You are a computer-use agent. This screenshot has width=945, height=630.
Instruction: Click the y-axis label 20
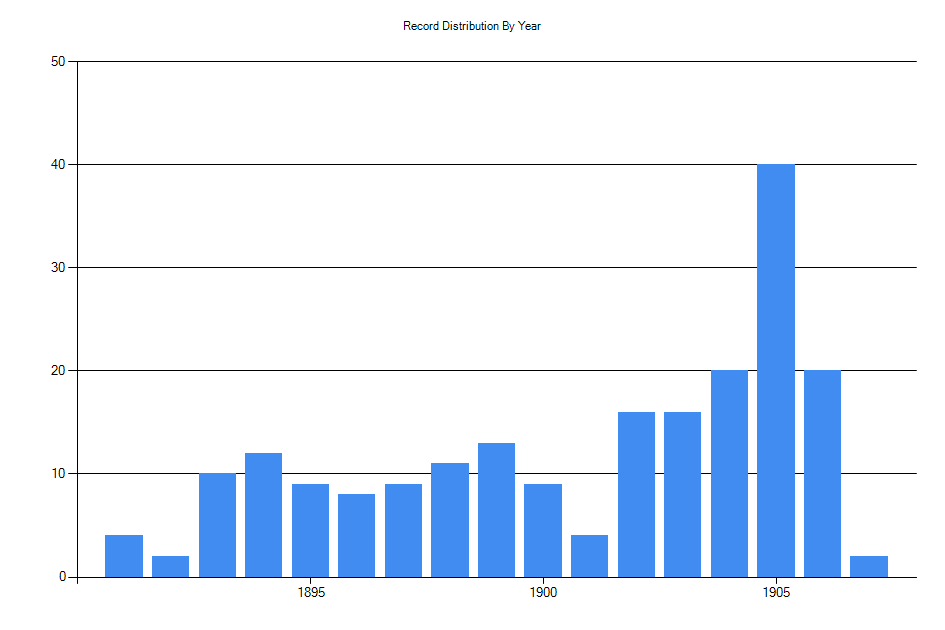pos(58,370)
